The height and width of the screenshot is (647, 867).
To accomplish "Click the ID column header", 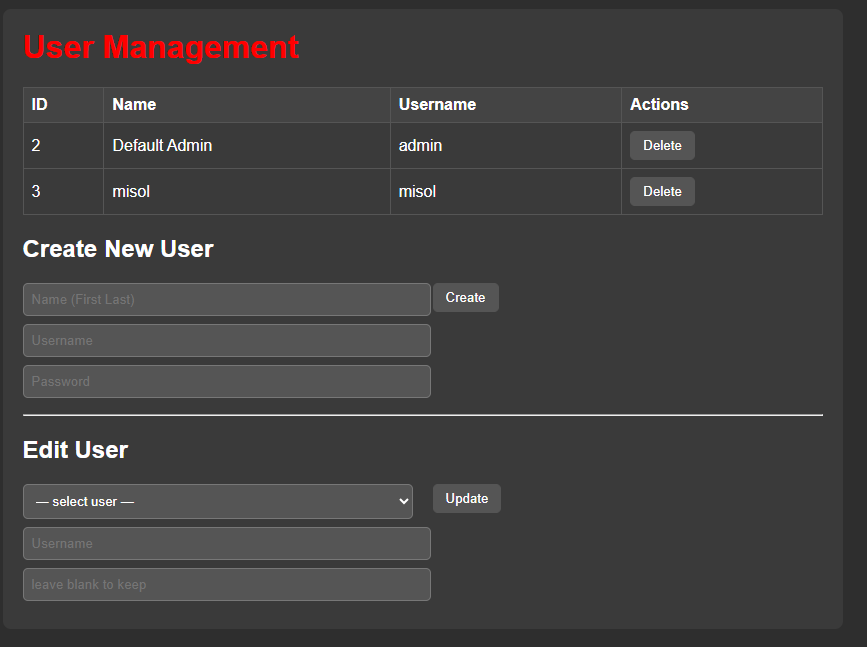I will [x=40, y=105].
